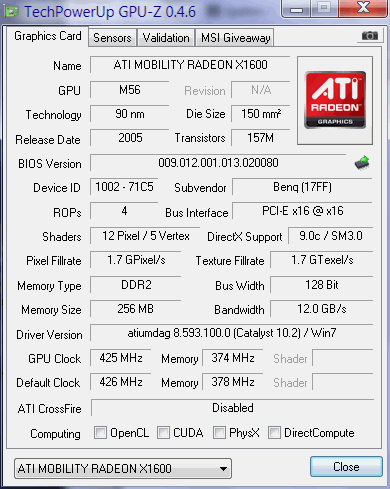Click the Memory Size value 256 MB

pos(136,309)
